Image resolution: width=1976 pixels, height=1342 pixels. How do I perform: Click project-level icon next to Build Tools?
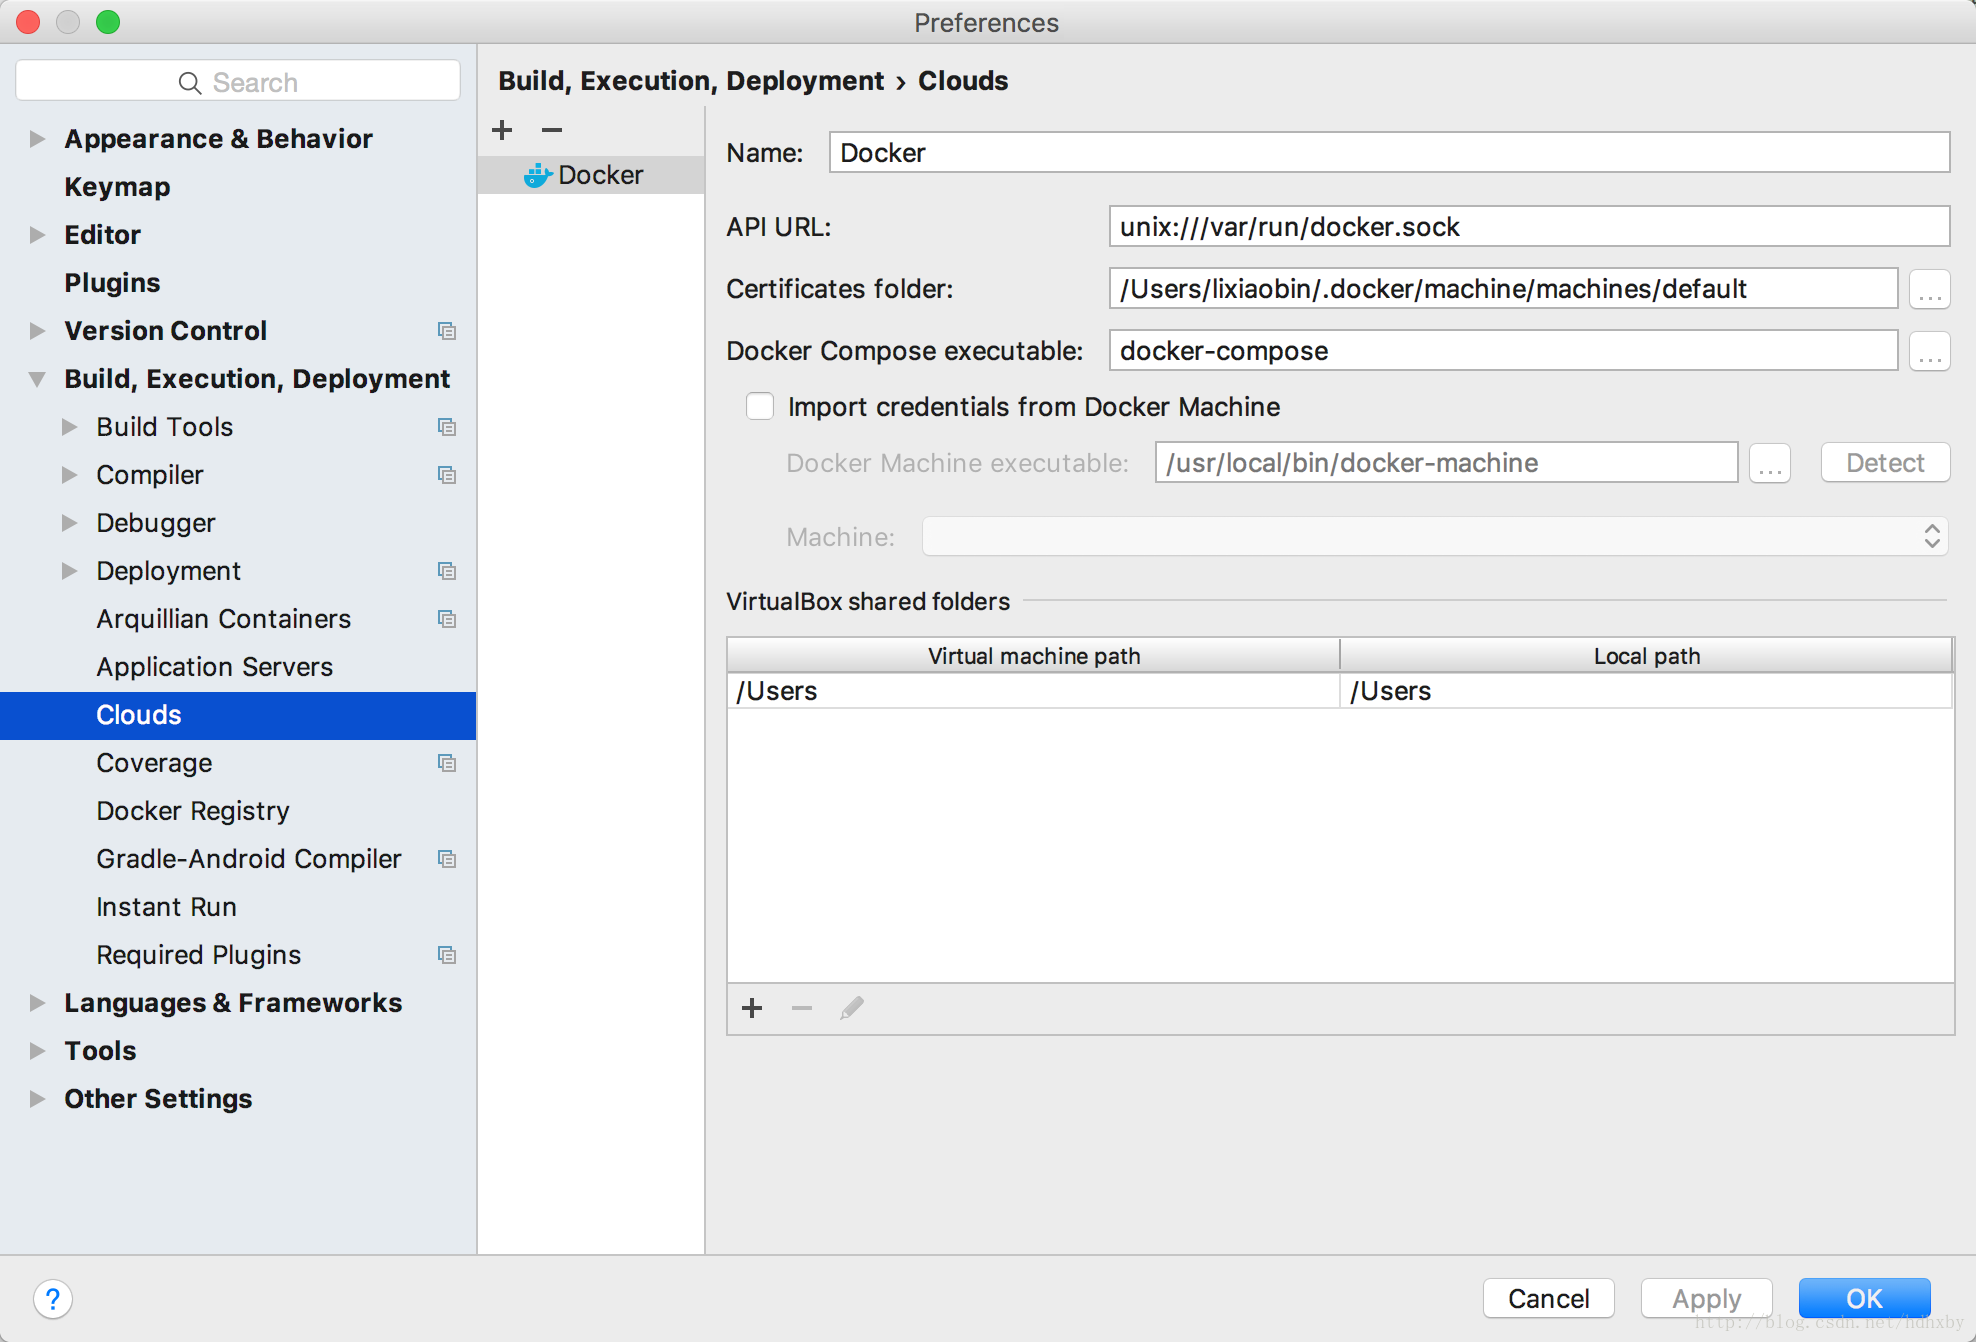click(447, 427)
